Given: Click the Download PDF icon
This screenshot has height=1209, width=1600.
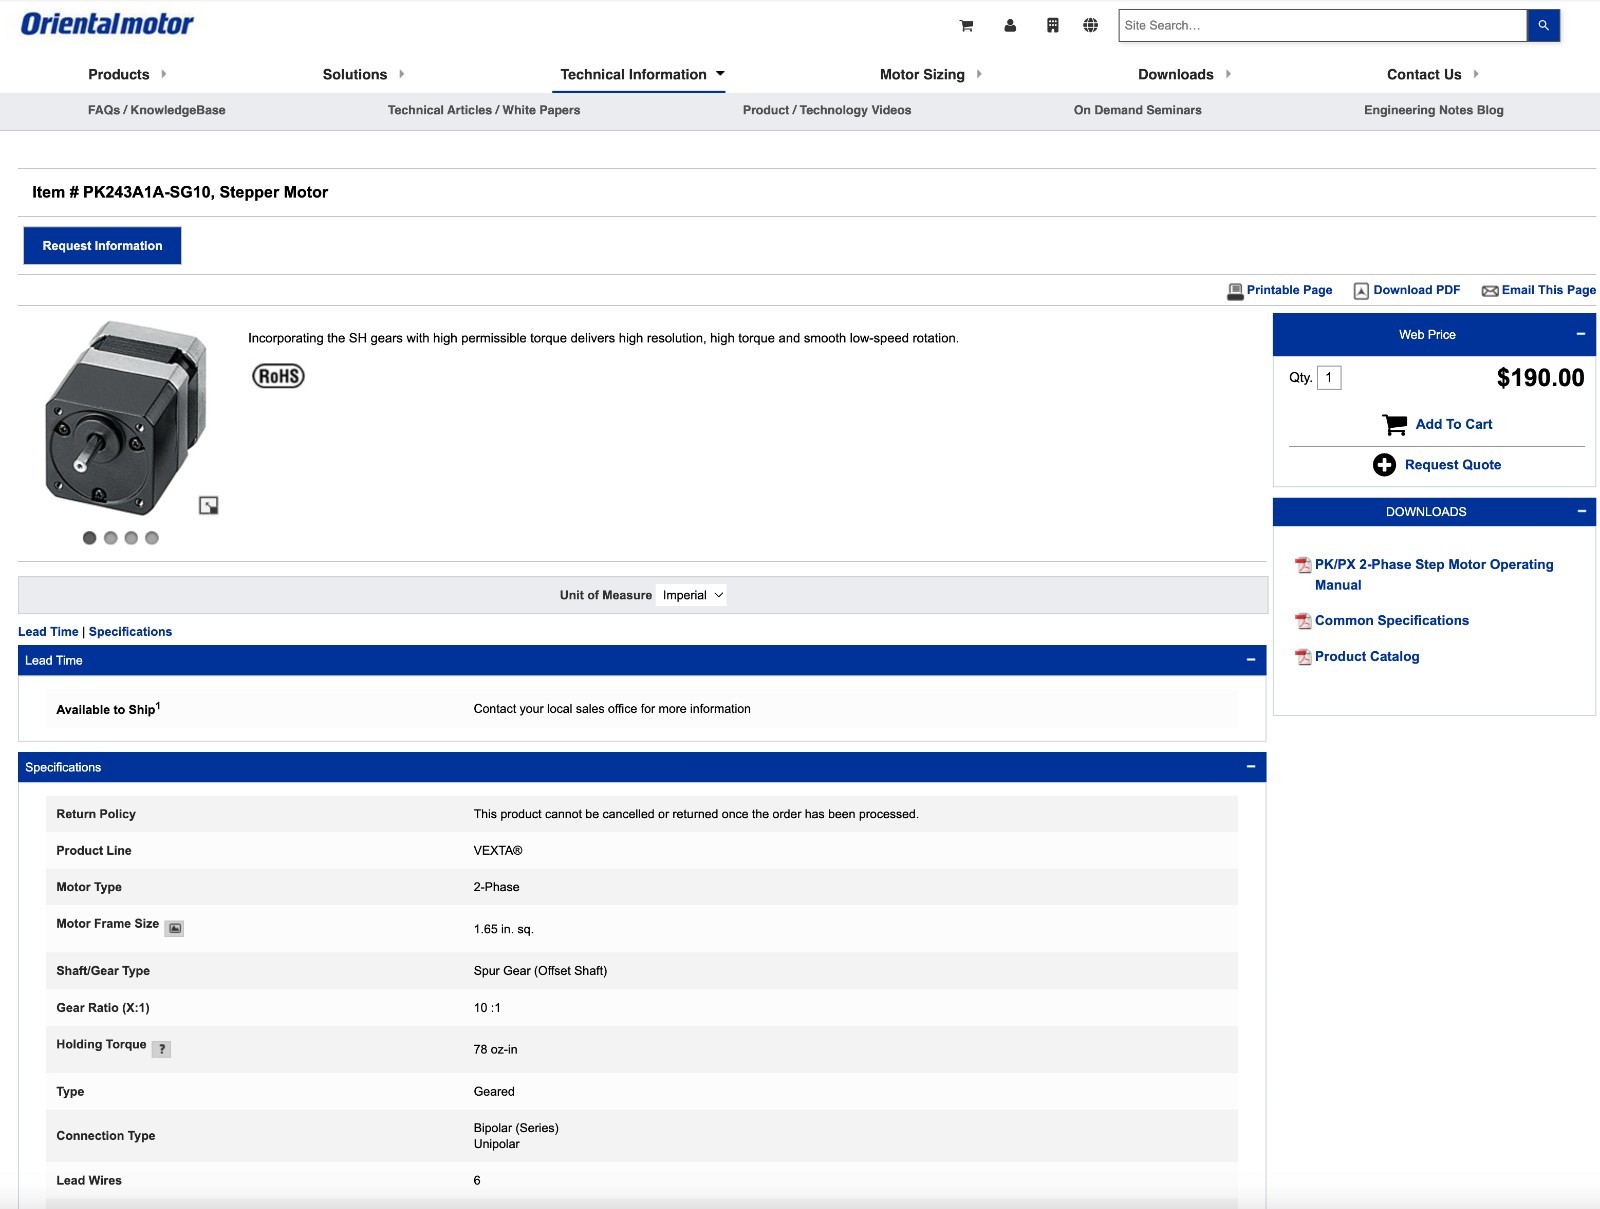Looking at the screenshot, I should pos(1361,291).
